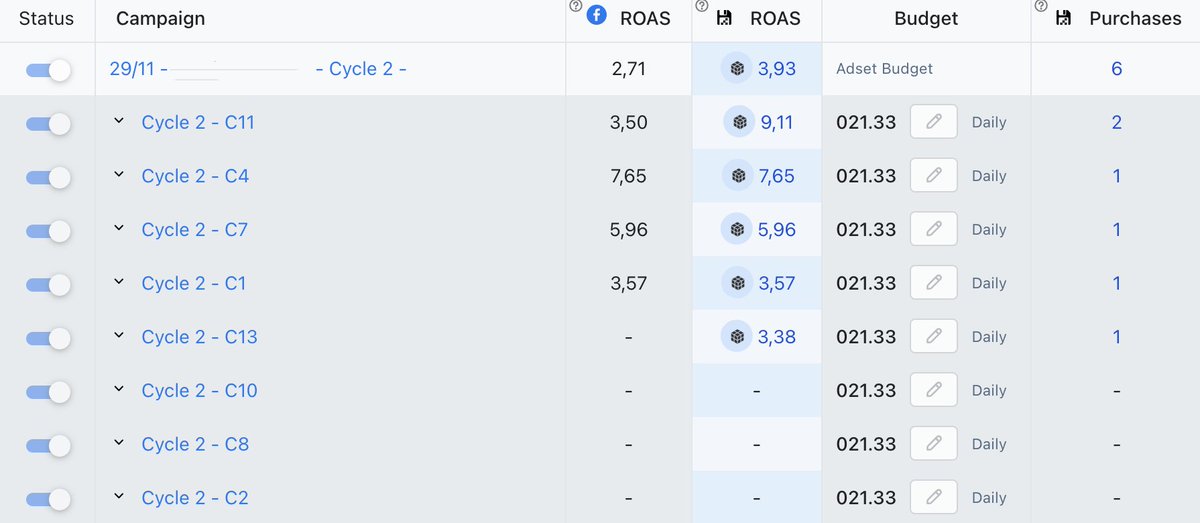The image size is (1200, 523).
Task: Disable the Cycle 2 - C4 ad set
Action: [x=48, y=177]
